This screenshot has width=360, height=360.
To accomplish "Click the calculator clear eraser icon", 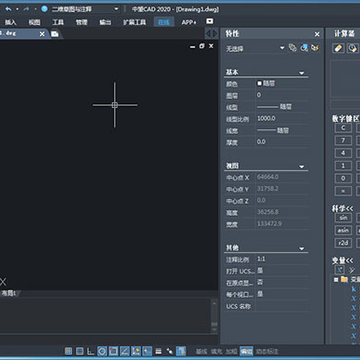I will [x=338, y=48].
